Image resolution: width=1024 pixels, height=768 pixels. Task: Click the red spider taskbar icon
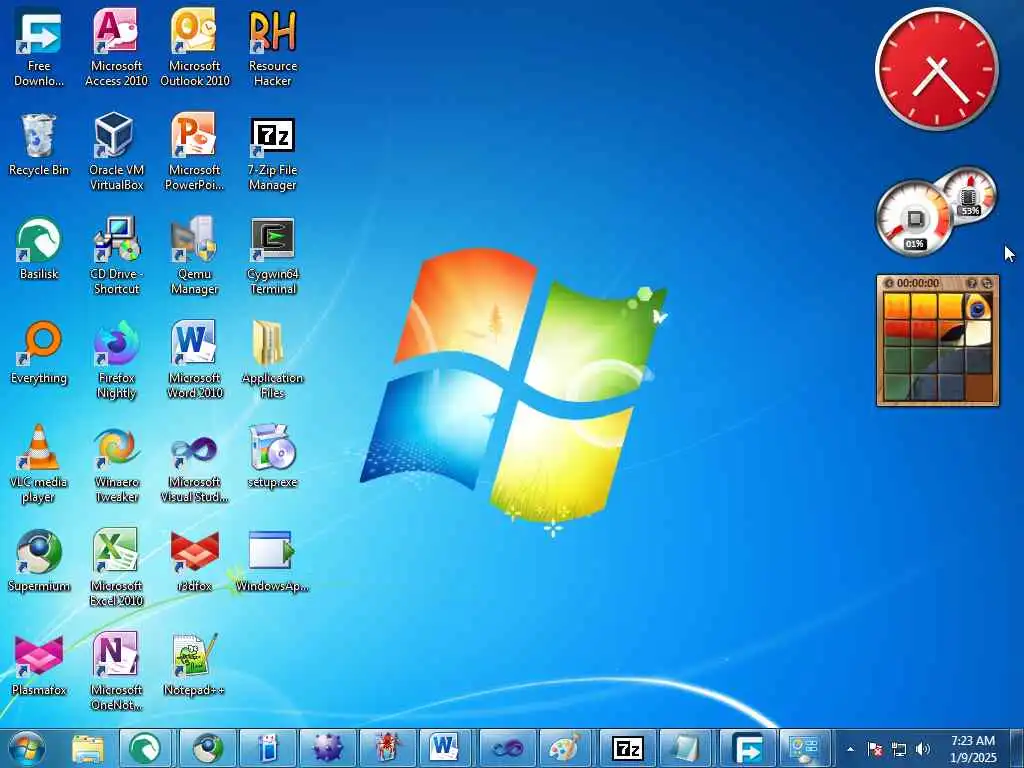387,748
